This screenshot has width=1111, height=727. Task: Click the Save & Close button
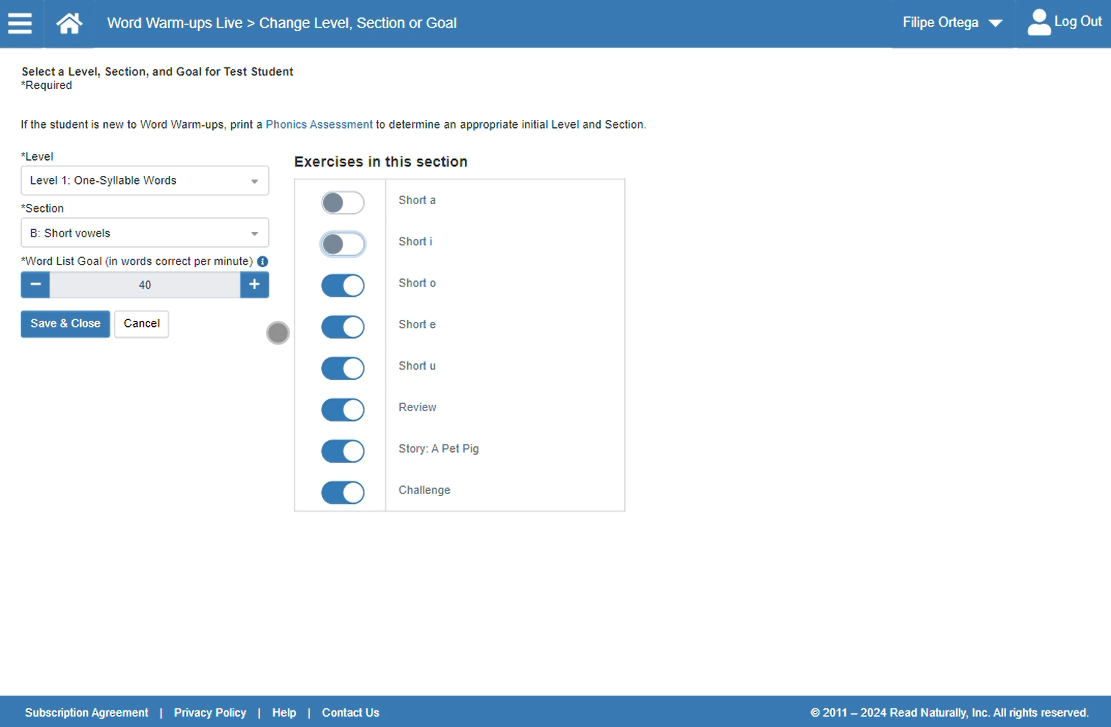point(65,324)
